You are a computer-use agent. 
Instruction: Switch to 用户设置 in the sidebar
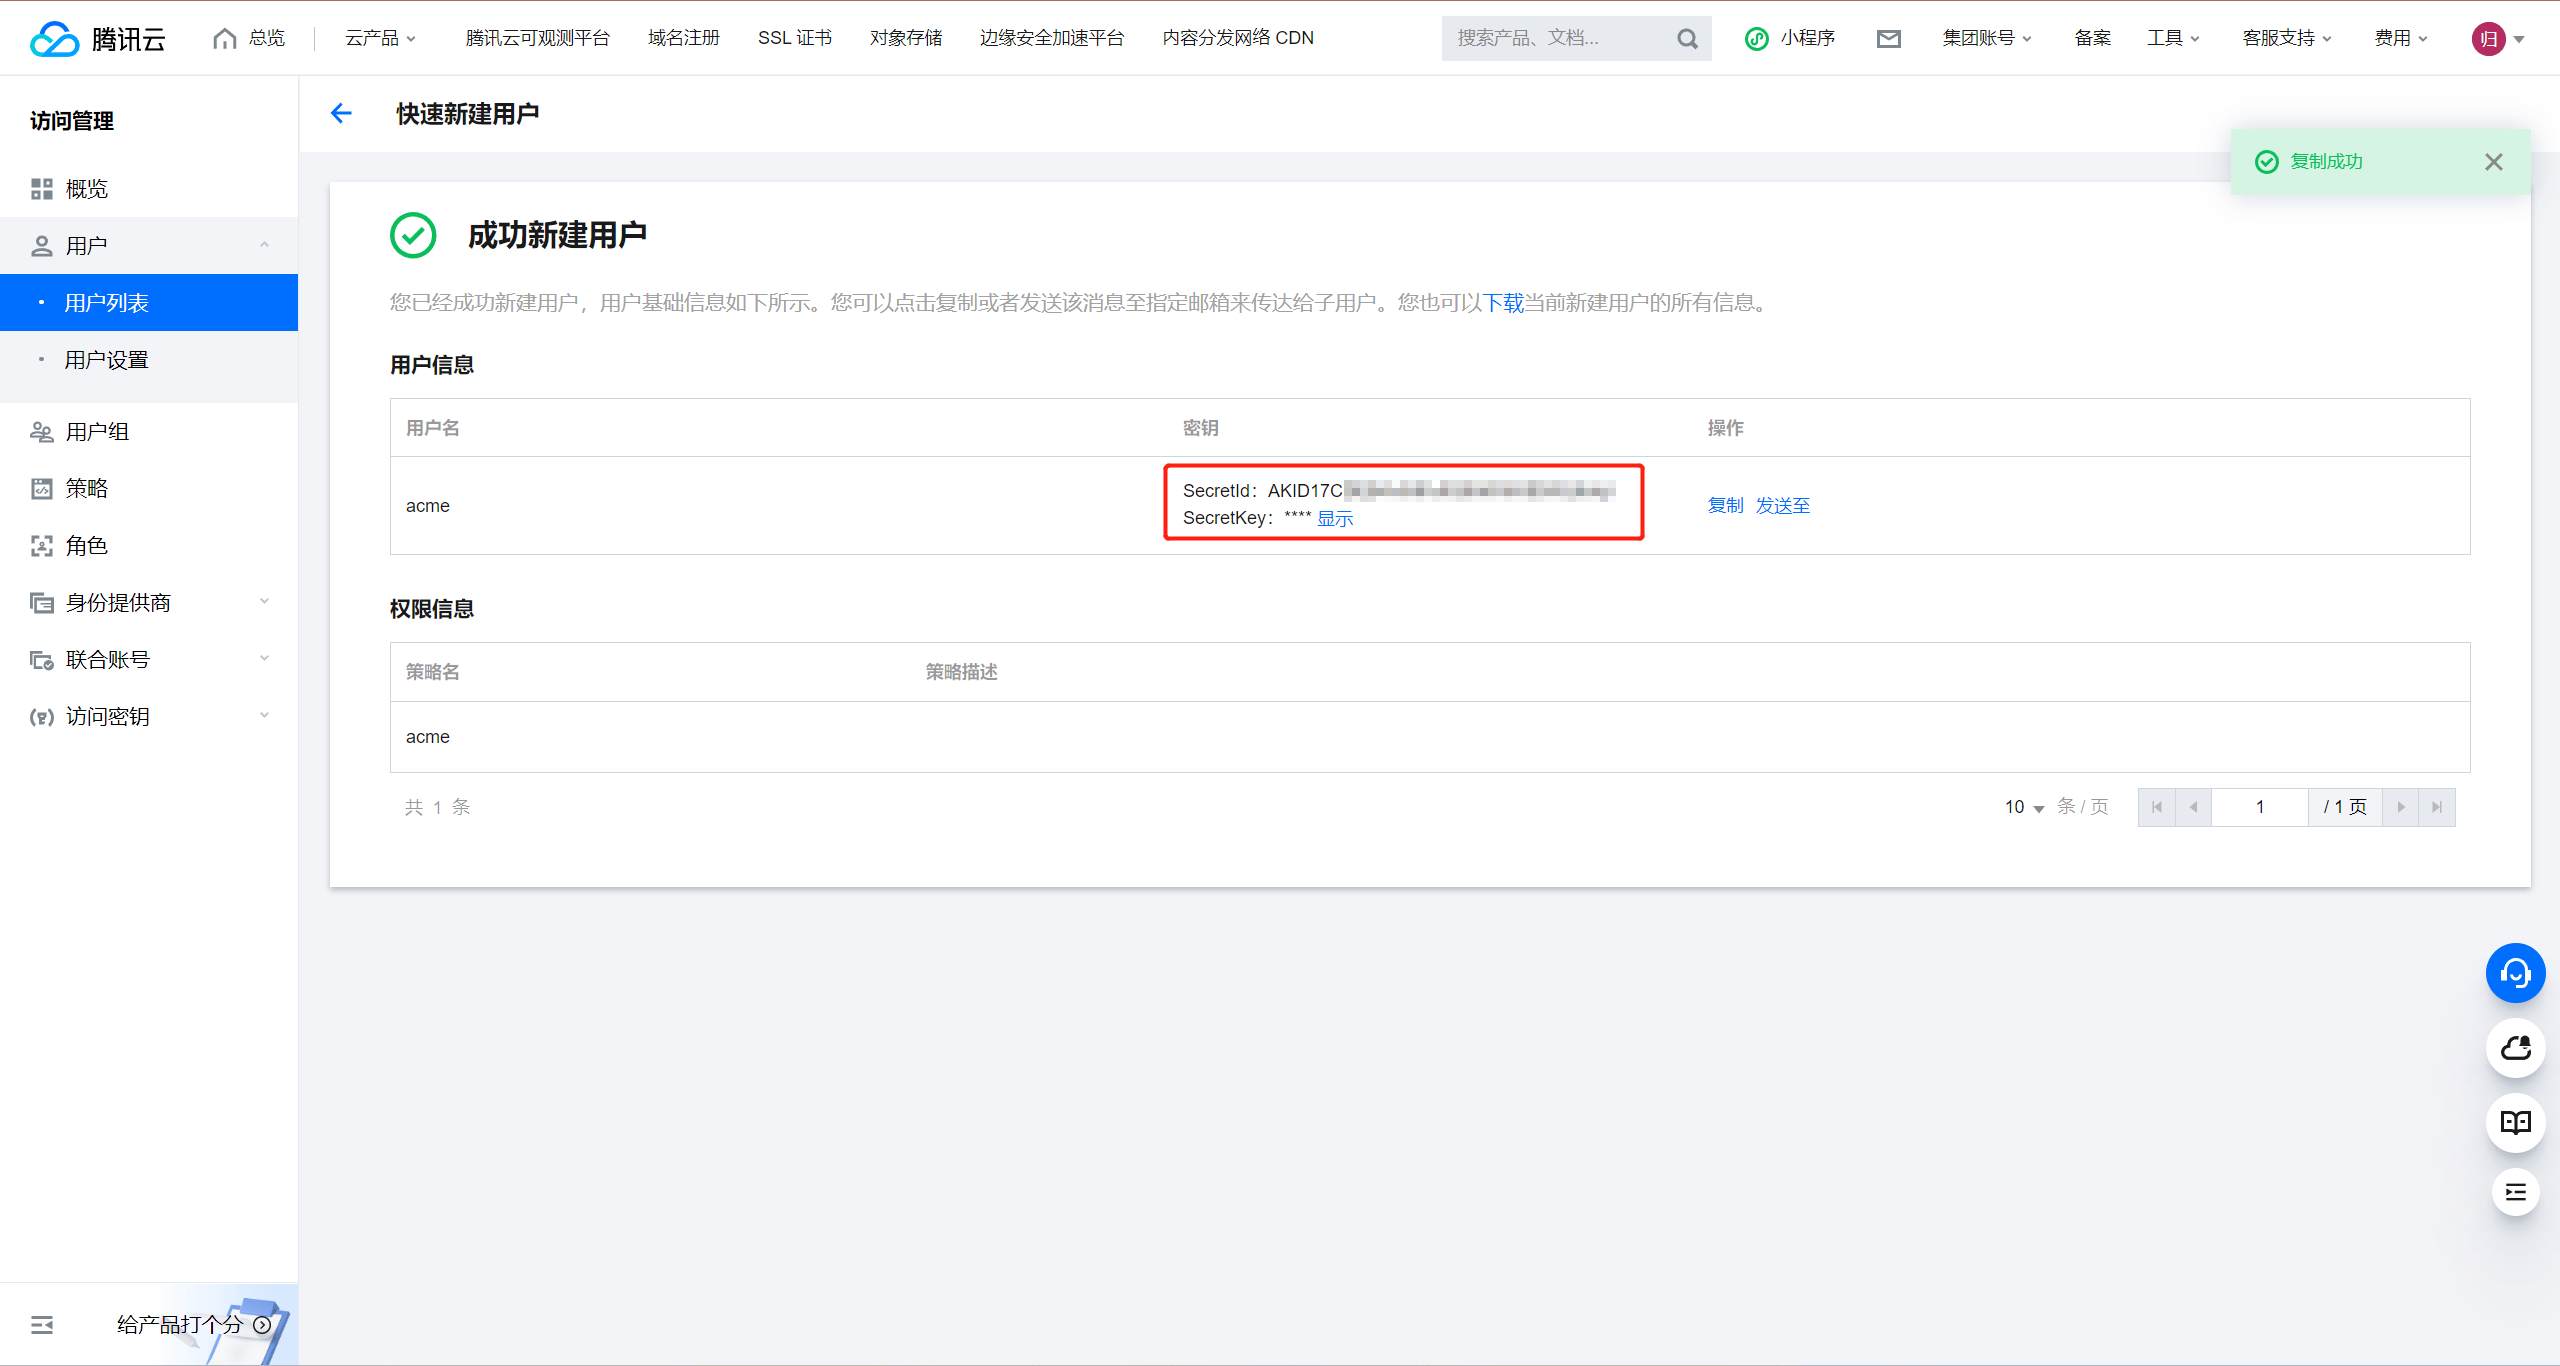point(107,359)
